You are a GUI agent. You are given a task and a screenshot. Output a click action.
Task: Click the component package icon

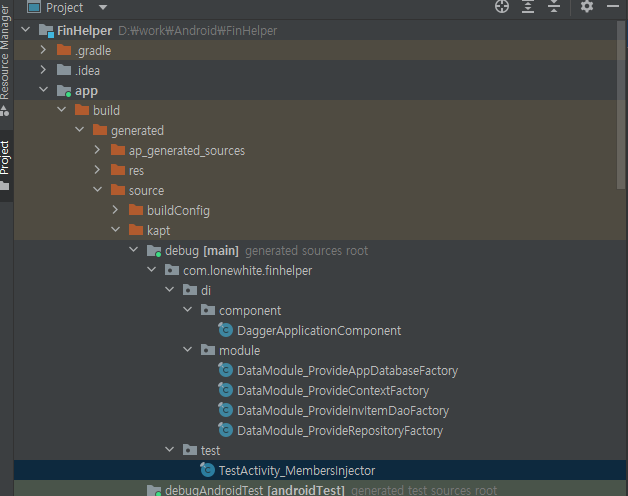[x=208, y=310]
